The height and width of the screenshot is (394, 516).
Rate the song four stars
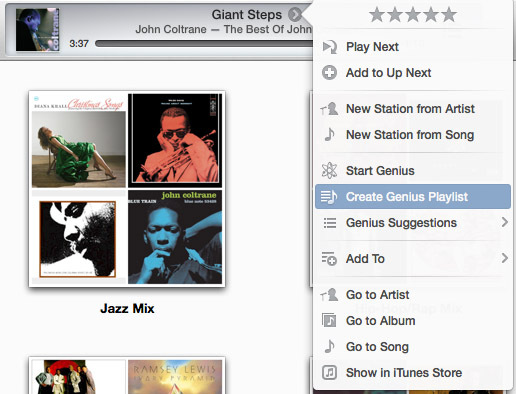click(x=431, y=15)
